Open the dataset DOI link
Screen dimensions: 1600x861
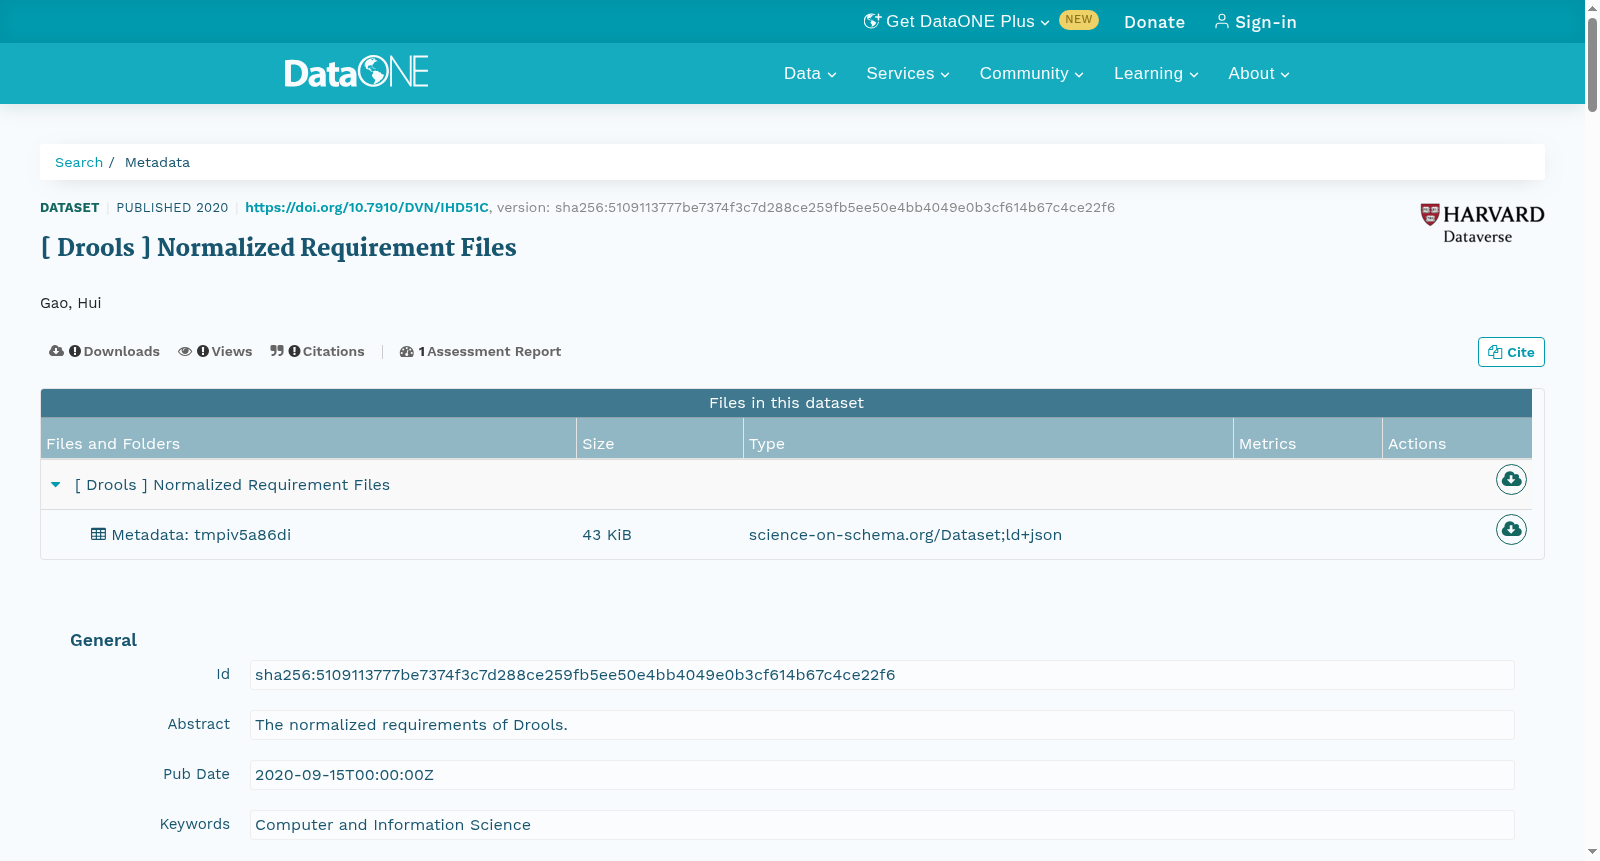click(x=367, y=207)
